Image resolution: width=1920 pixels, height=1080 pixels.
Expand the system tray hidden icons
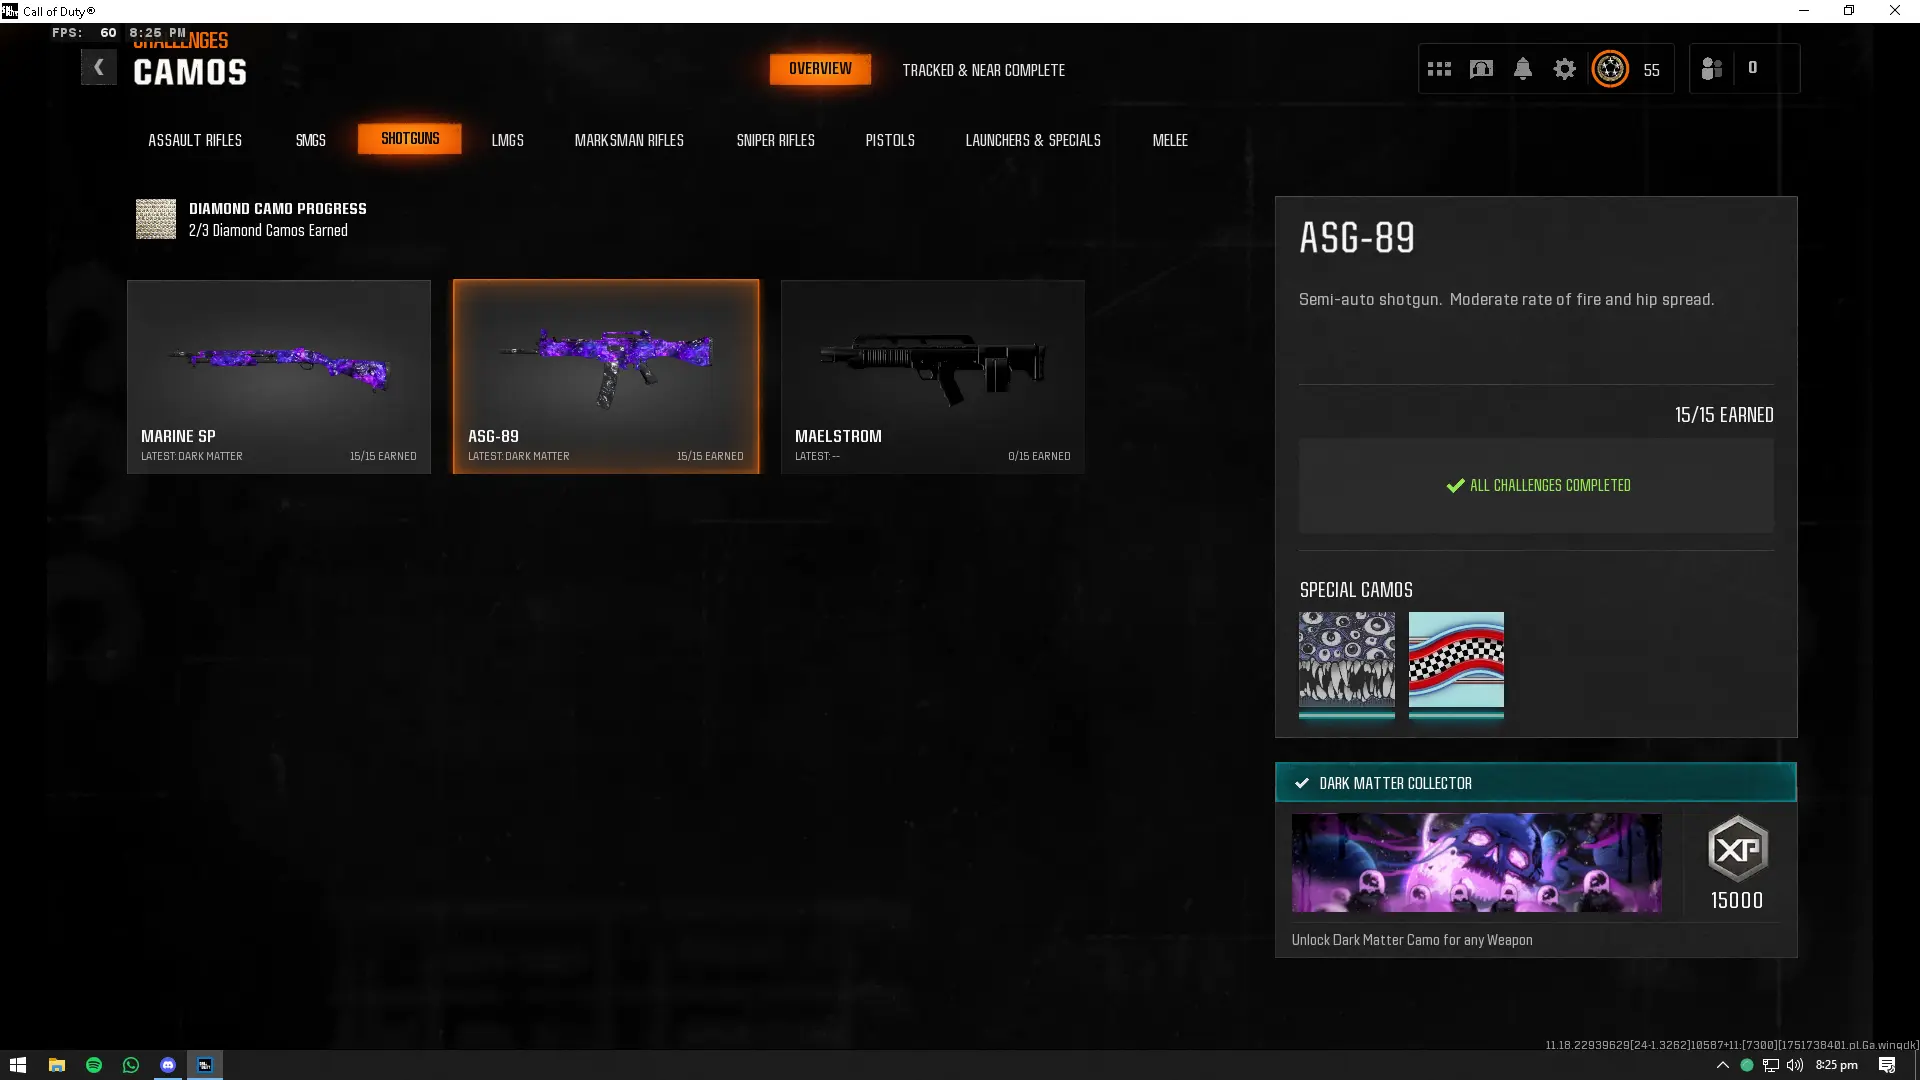pos(1722,1065)
